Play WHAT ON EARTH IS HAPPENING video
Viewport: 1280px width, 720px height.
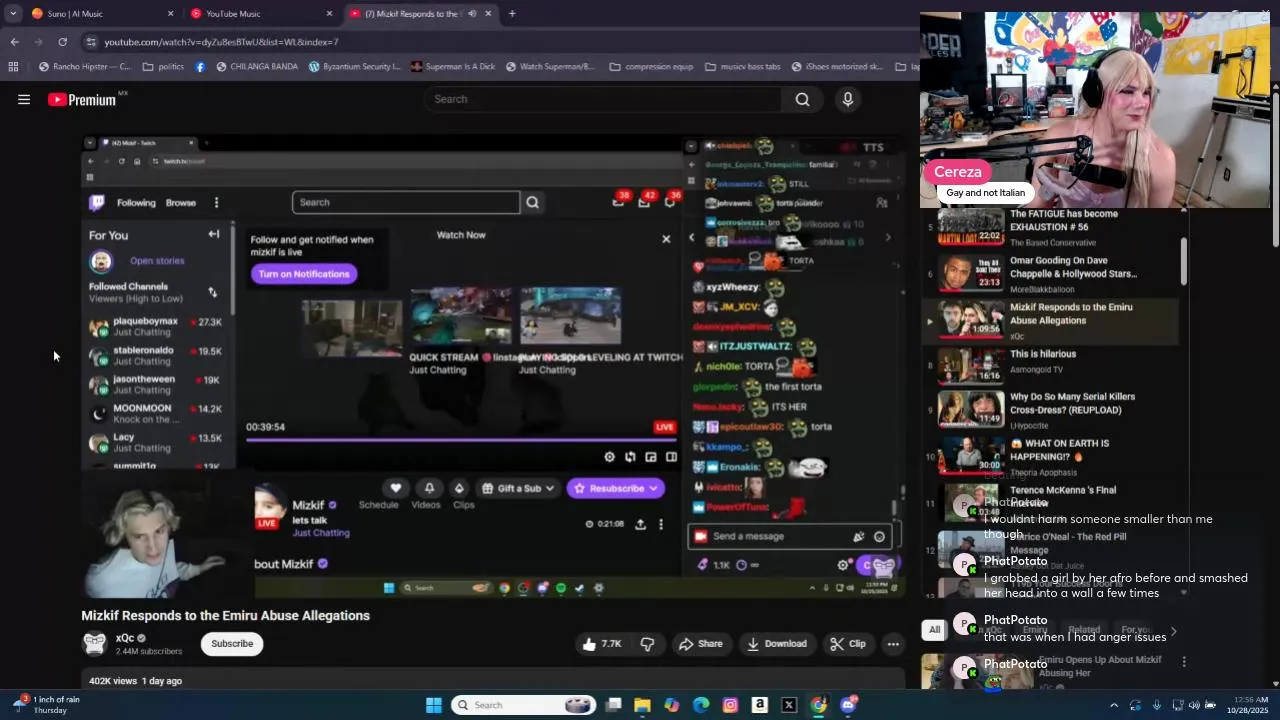point(1050,457)
